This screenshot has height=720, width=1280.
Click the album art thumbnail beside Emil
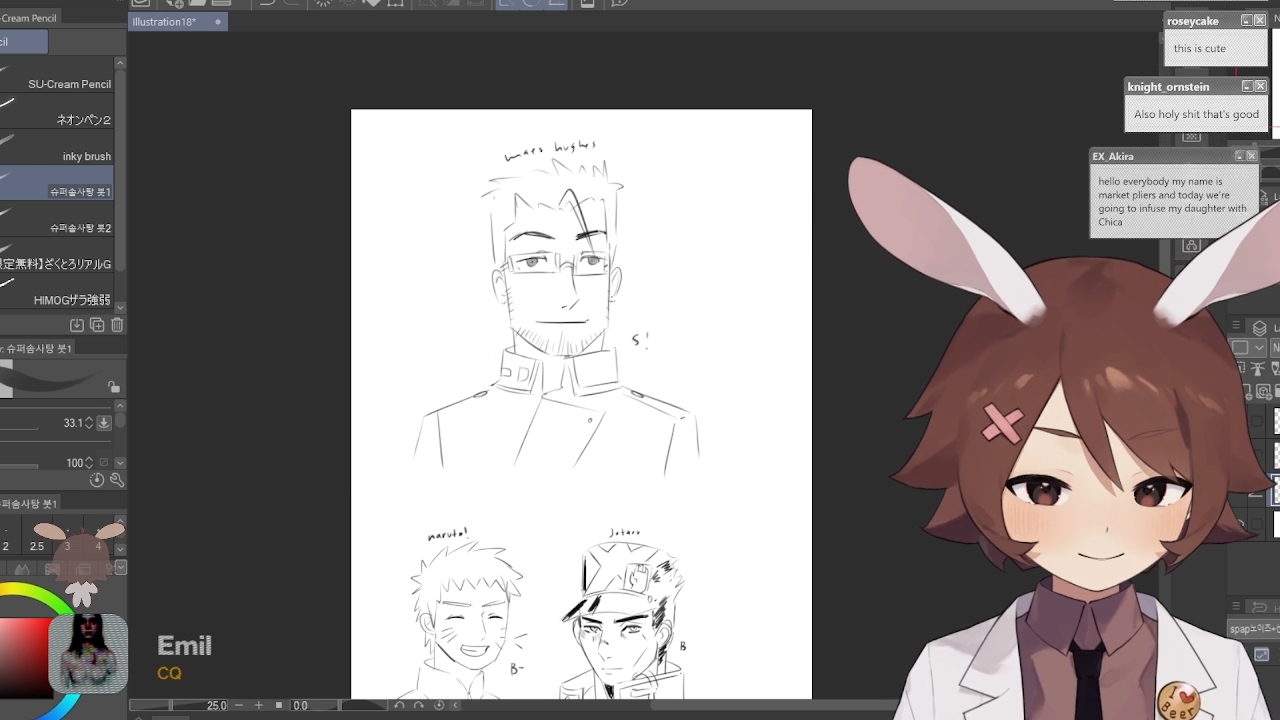88,654
